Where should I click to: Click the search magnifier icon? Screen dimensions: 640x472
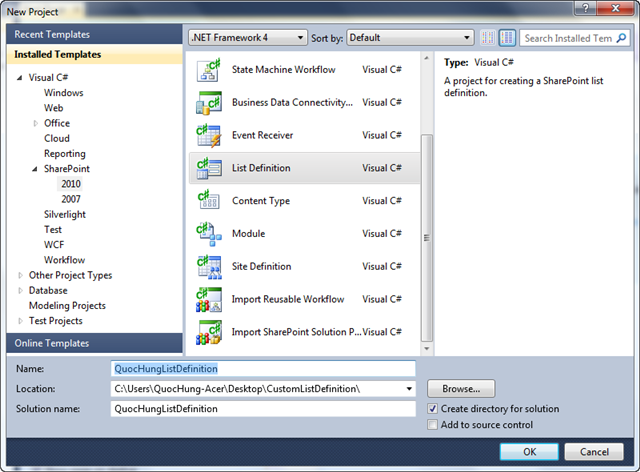tap(621, 38)
